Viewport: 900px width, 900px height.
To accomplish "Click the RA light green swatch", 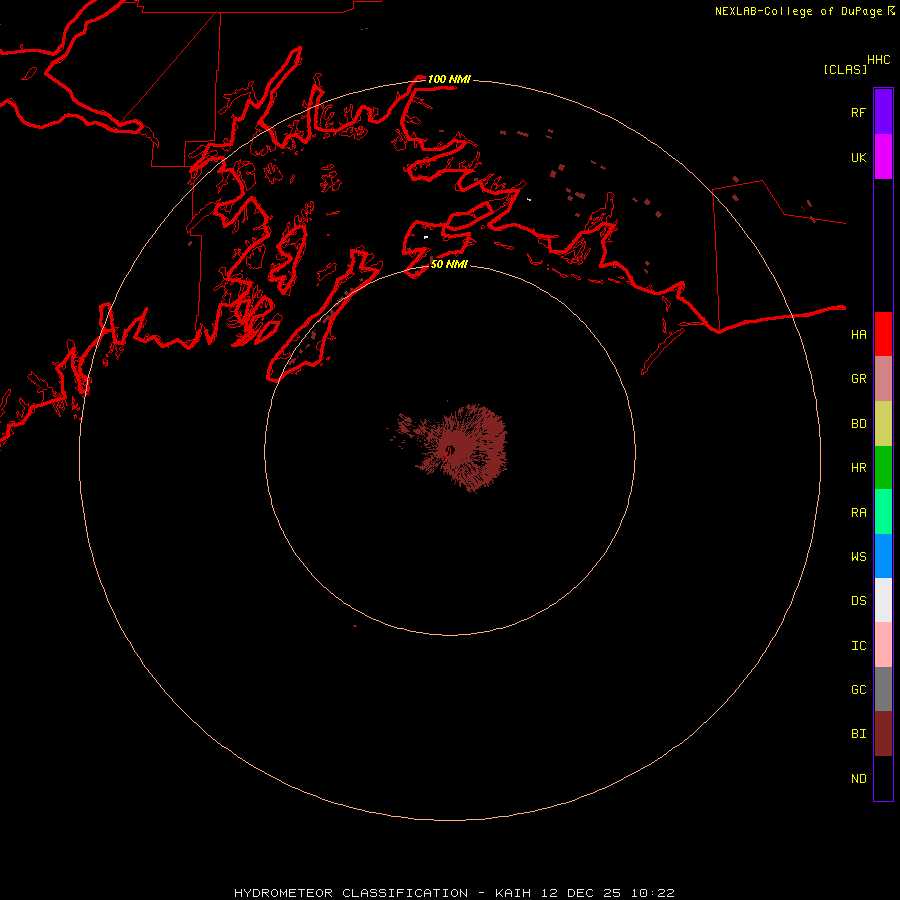I will point(883,512).
